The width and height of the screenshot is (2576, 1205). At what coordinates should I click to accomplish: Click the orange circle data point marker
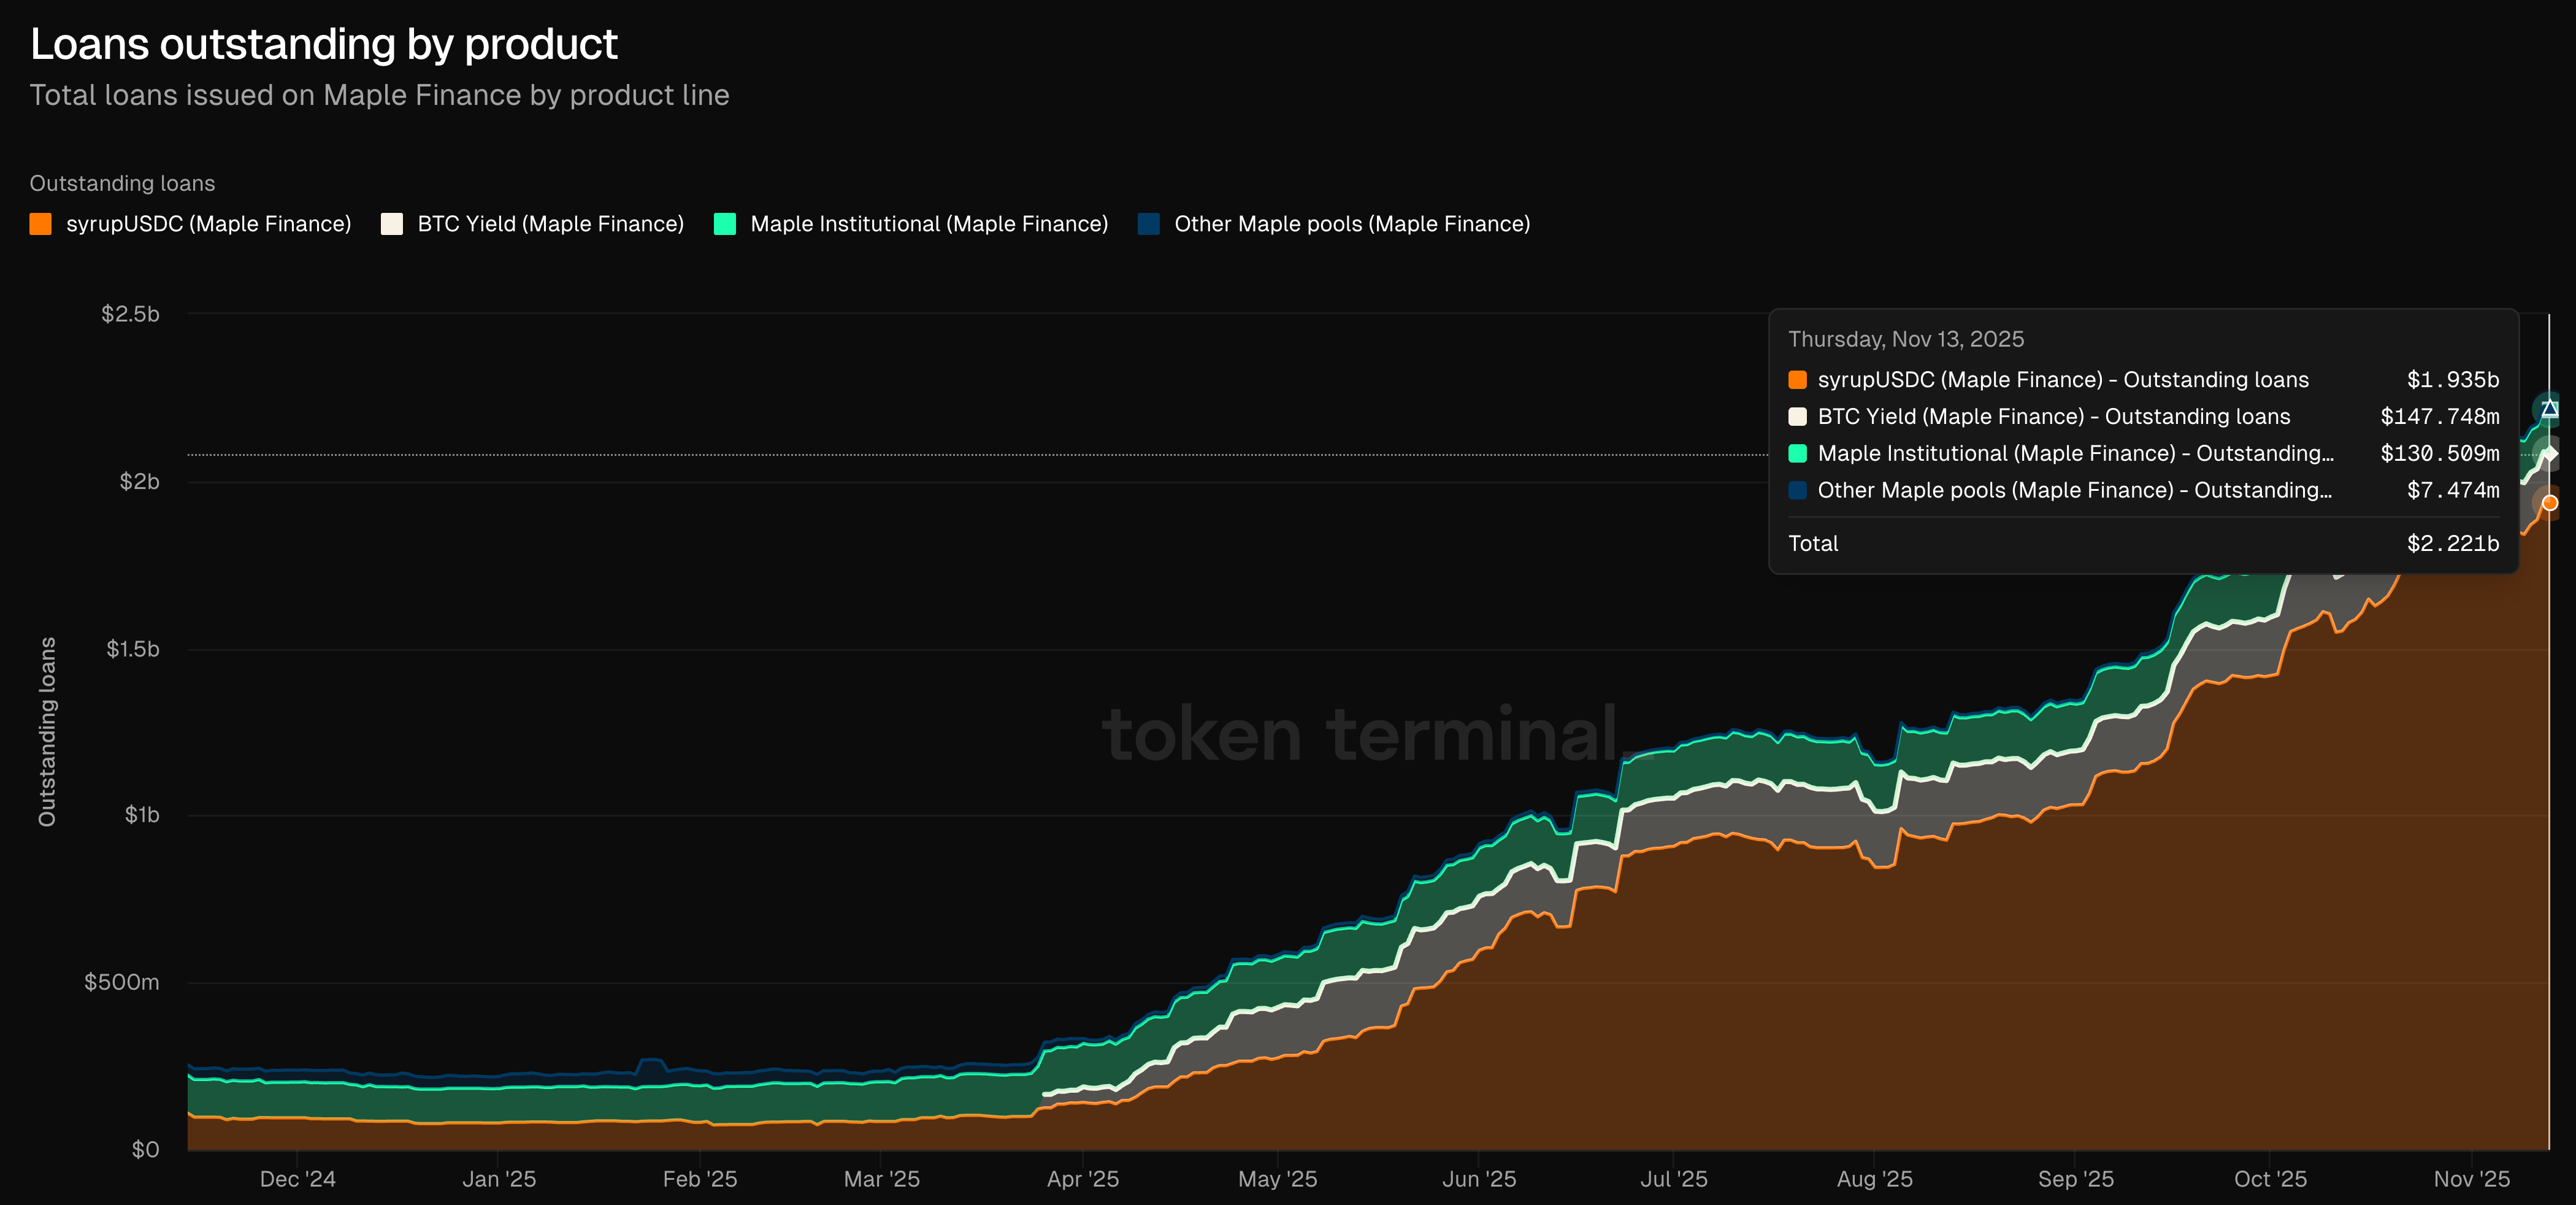tap(2549, 503)
